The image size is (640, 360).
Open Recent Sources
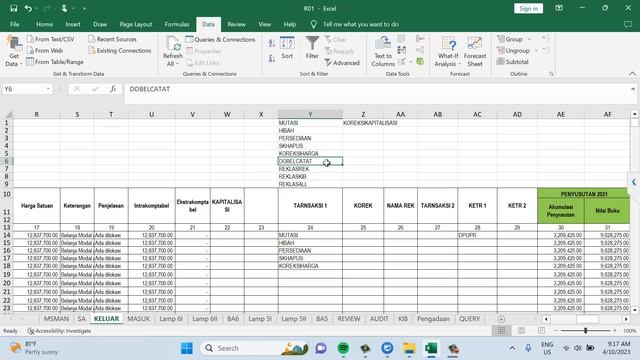point(112,39)
